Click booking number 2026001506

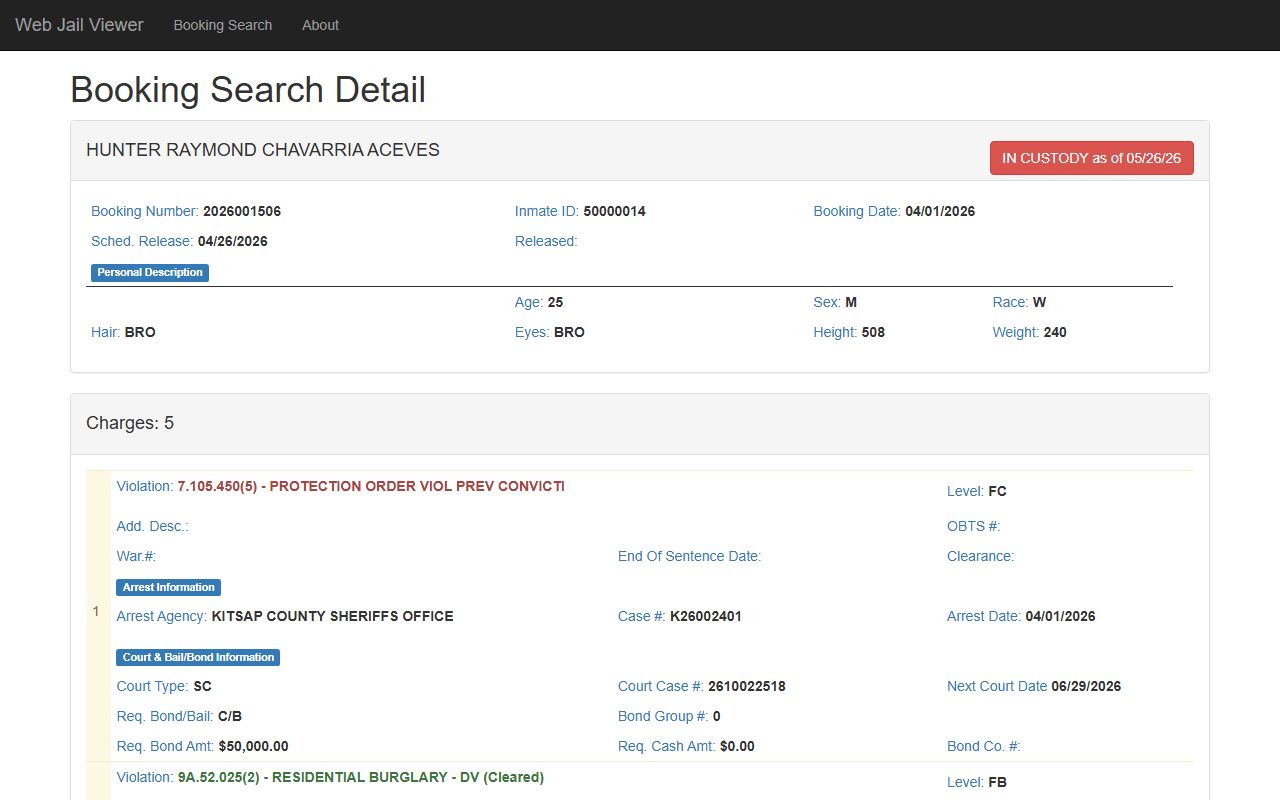[242, 211]
